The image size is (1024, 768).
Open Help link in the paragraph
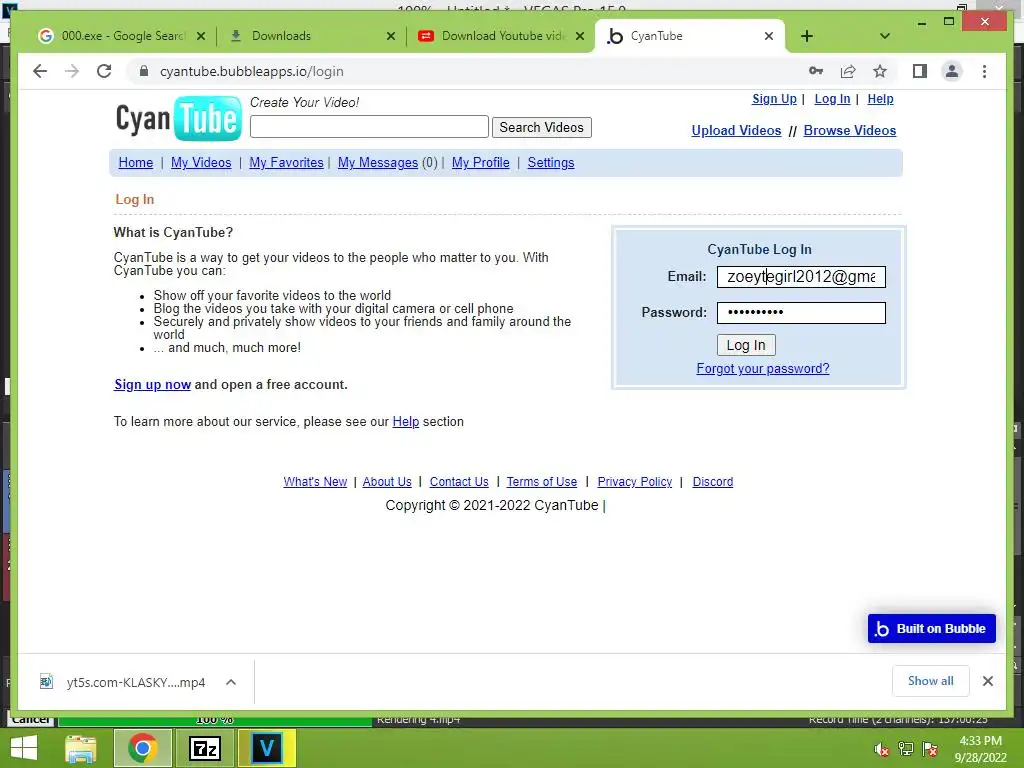pos(406,422)
